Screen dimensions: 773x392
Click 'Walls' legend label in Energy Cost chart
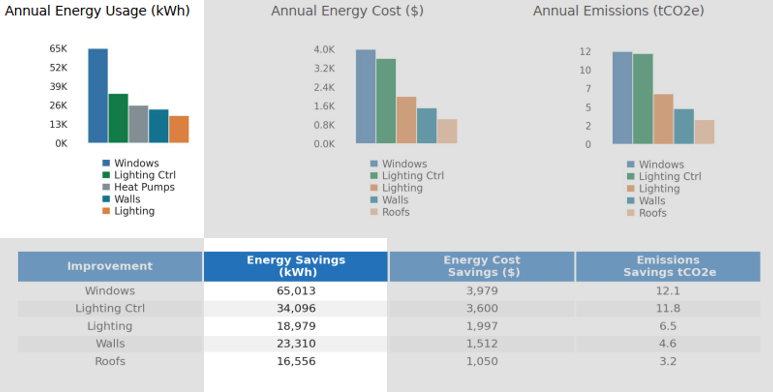pyautogui.click(x=395, y=200)
